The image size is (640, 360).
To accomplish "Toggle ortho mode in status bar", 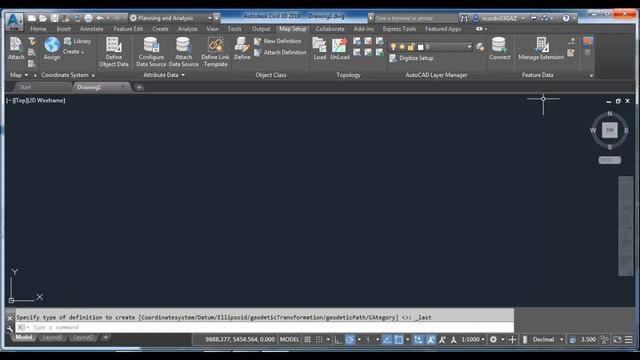I will coord(338,340).
